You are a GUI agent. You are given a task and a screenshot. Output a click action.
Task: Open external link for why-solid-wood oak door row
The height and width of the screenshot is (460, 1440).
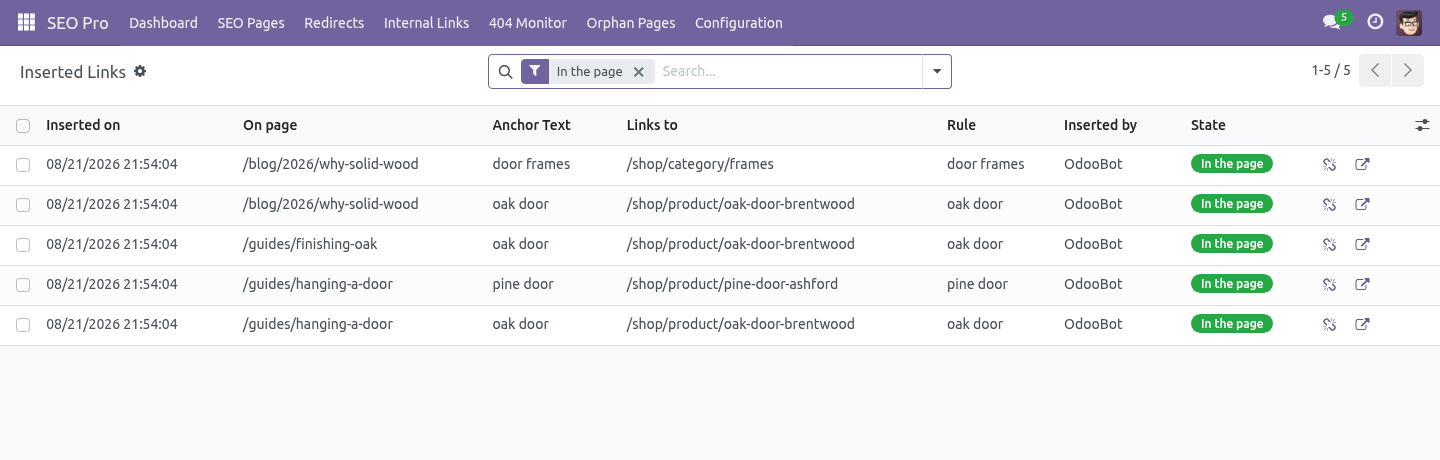click(1362, 204)
